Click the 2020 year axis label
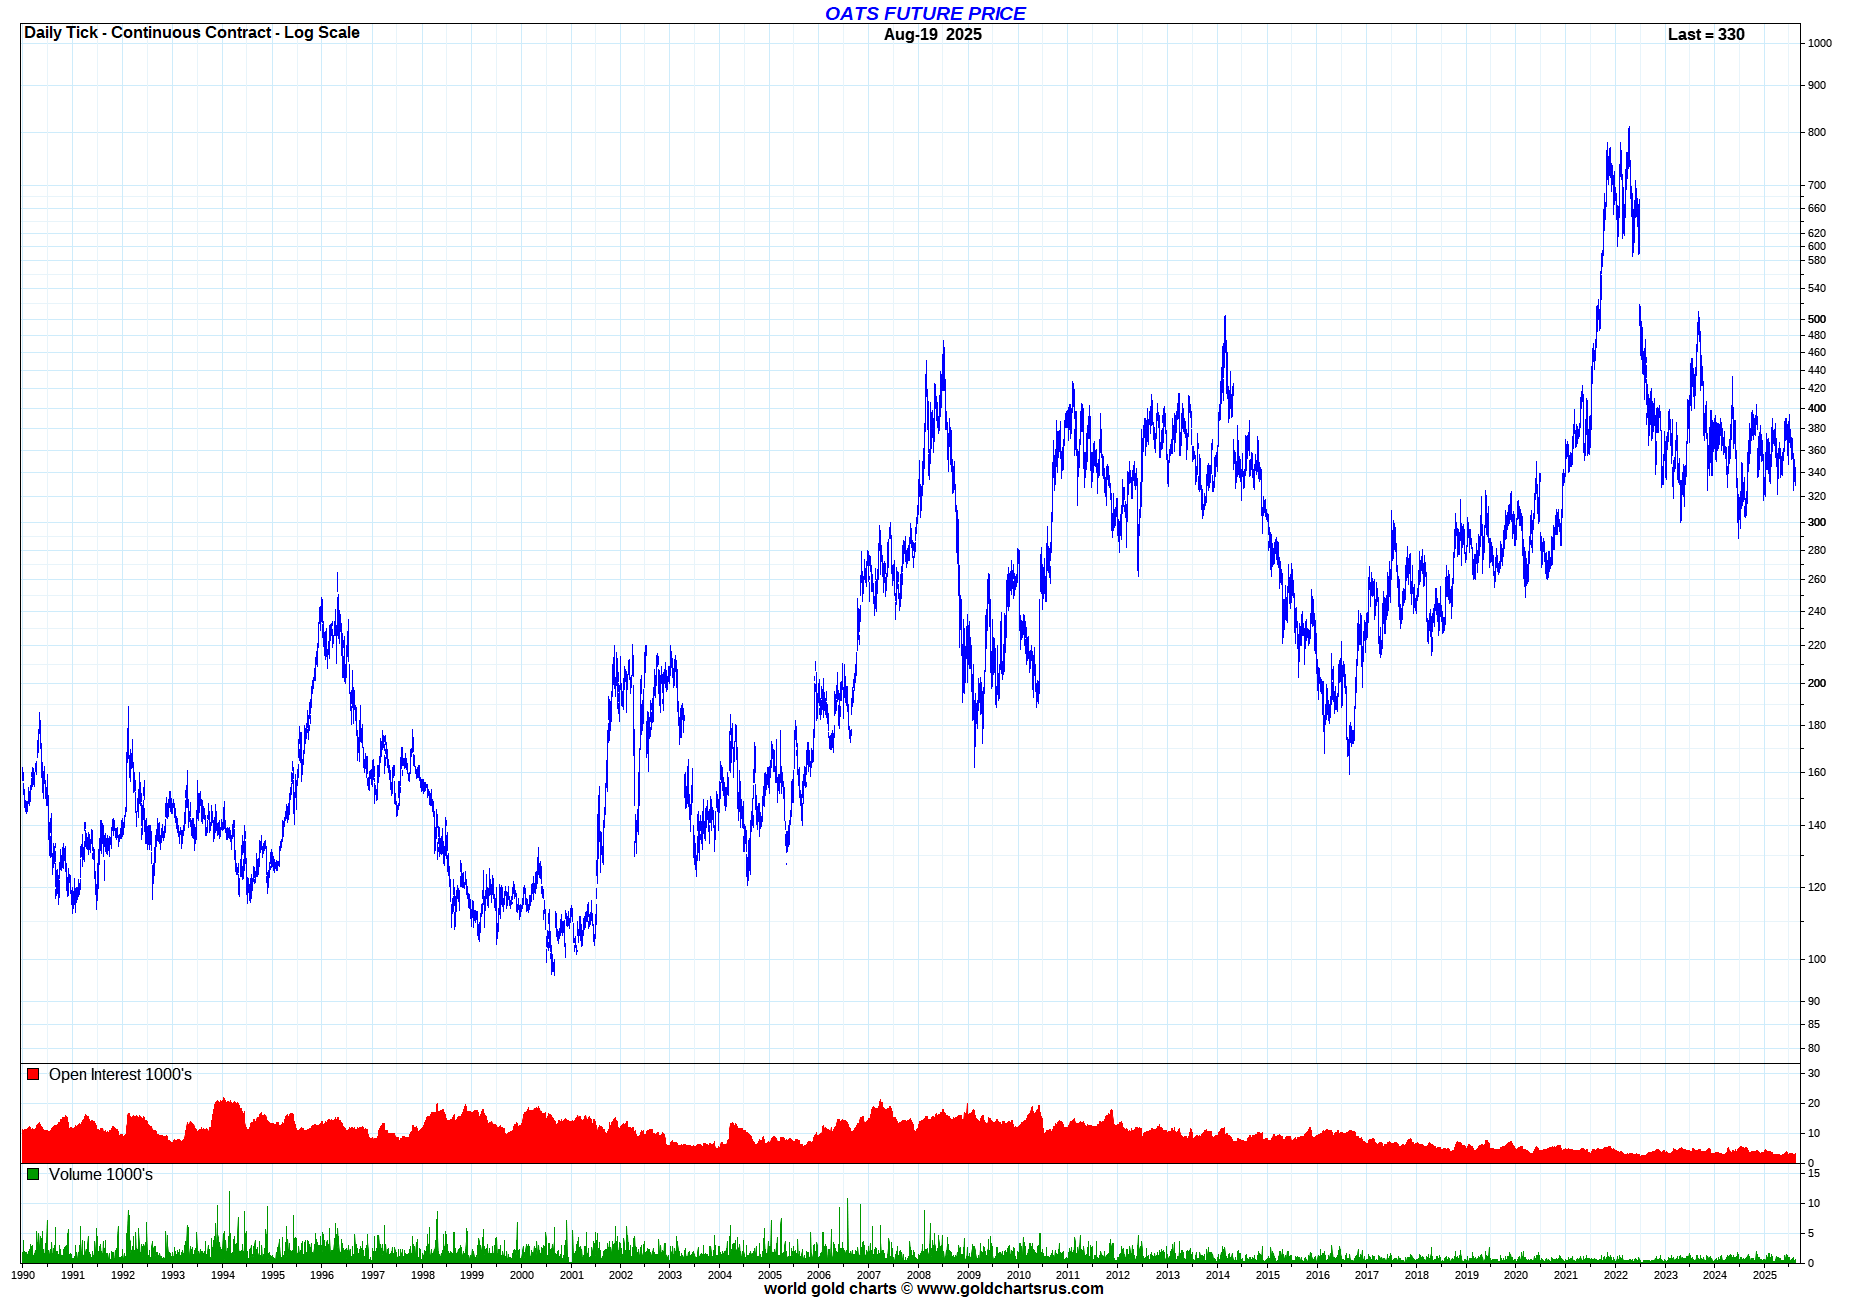 pyautogui.click(x=1516, y=1275)
